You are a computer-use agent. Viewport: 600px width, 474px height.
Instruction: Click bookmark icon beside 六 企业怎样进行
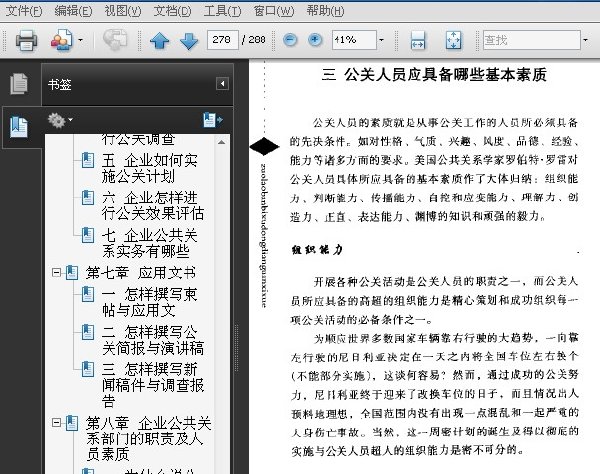[88, 197]
